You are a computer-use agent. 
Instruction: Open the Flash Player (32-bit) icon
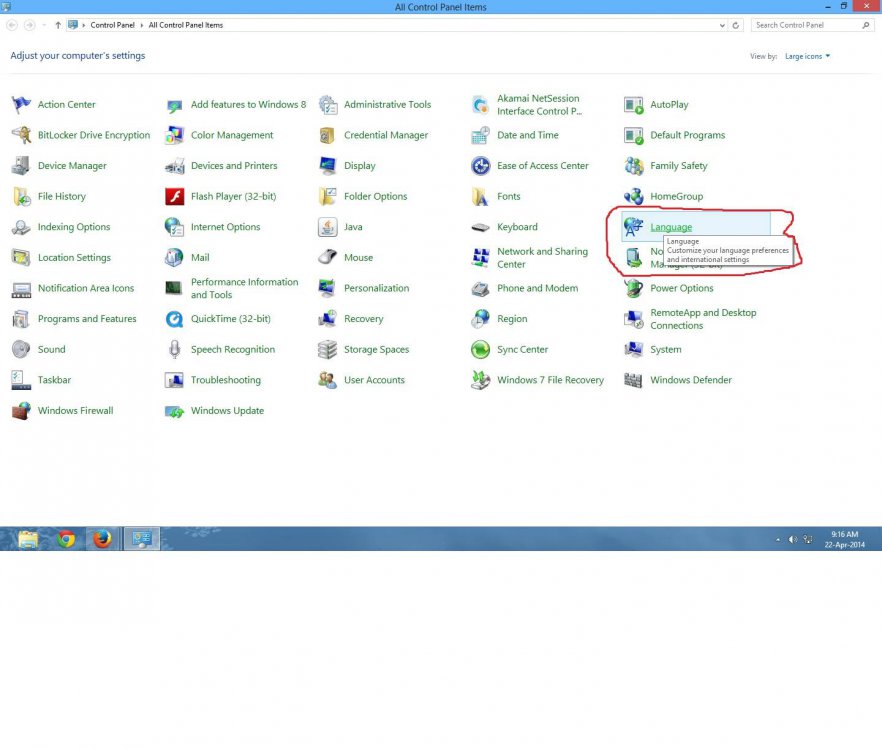(x=174, y=197)
